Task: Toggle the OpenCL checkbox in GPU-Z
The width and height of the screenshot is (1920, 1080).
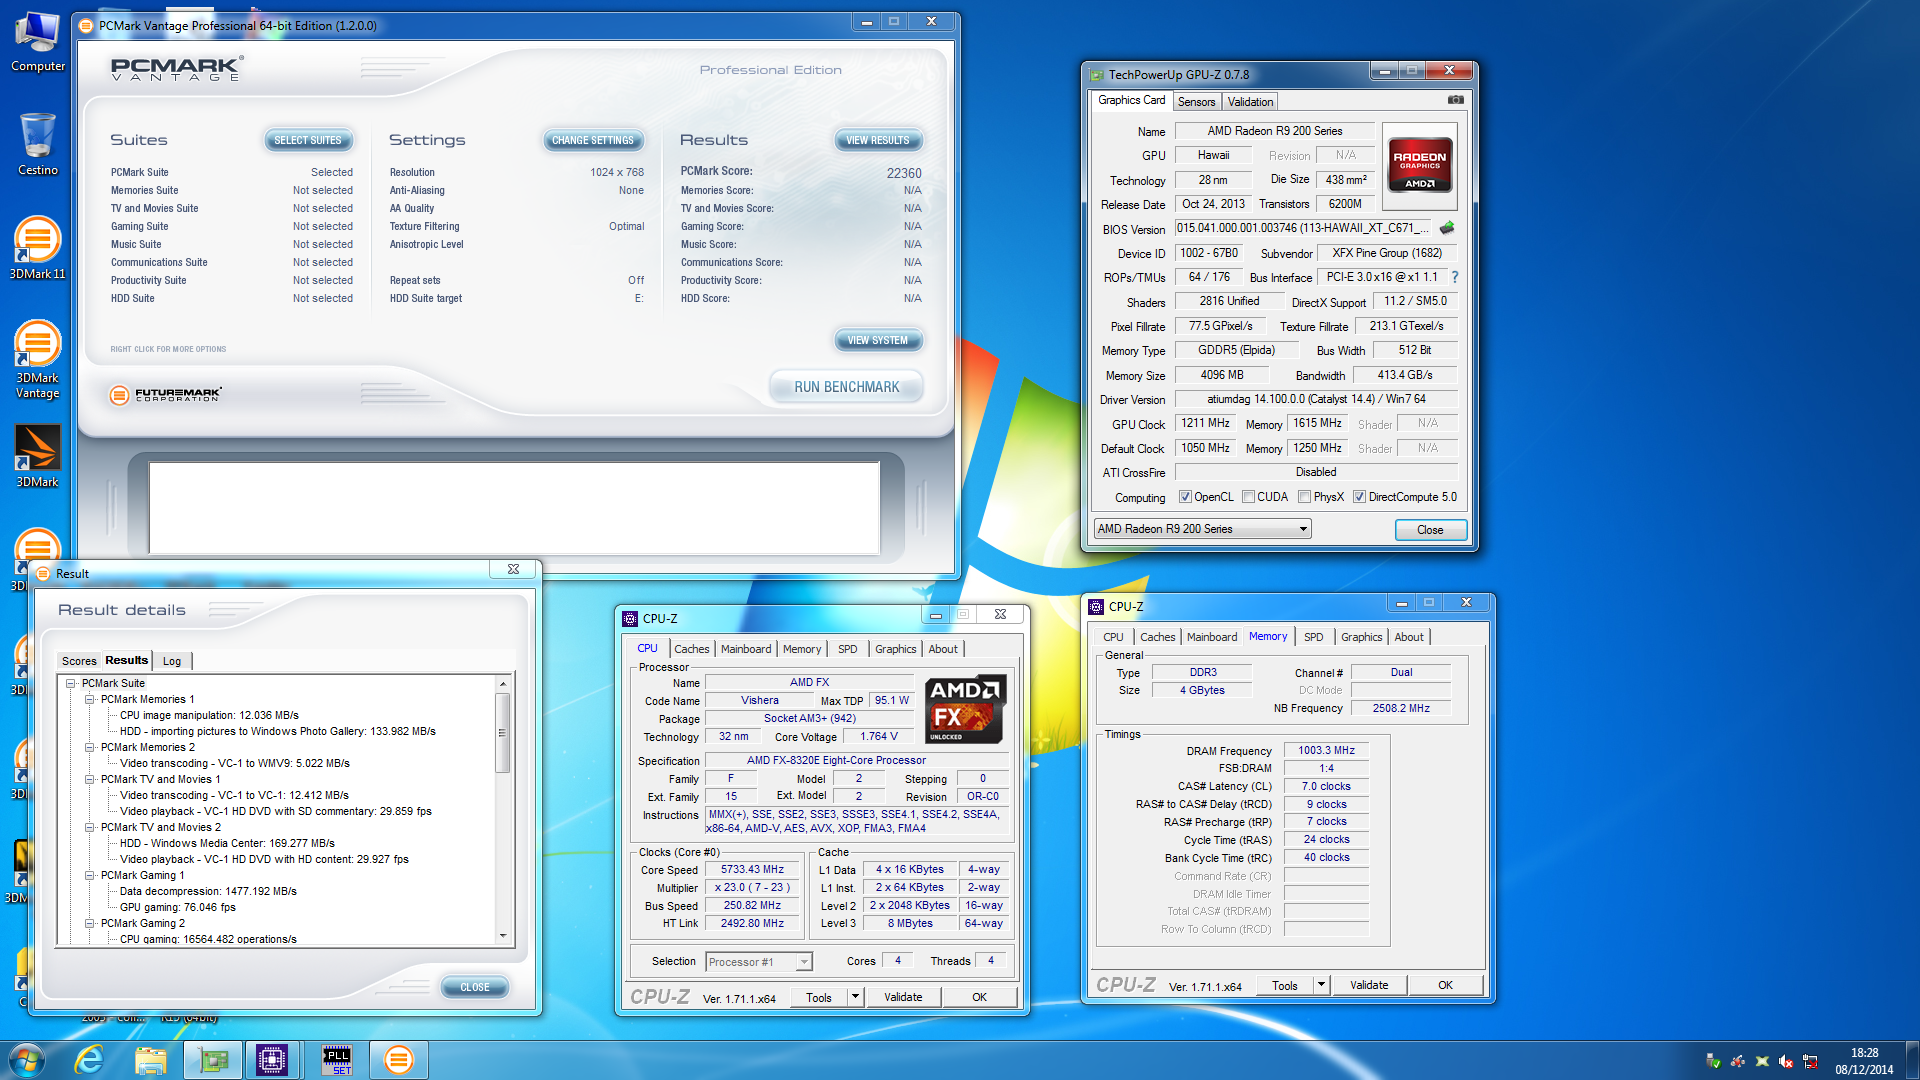Action: (1185, 497)
